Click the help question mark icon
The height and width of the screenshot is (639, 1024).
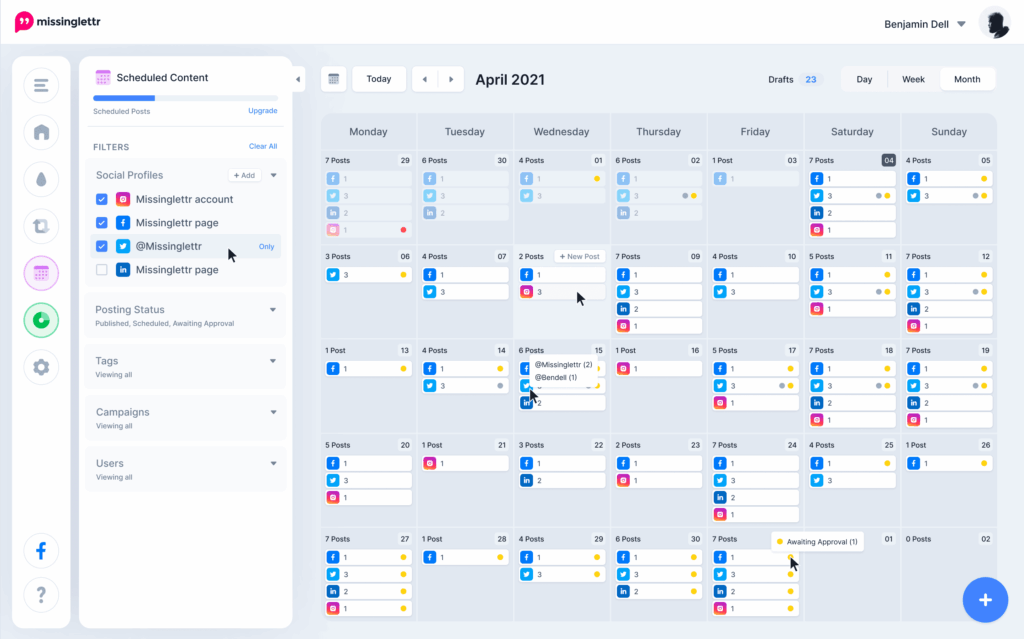(x=41, y=595)
